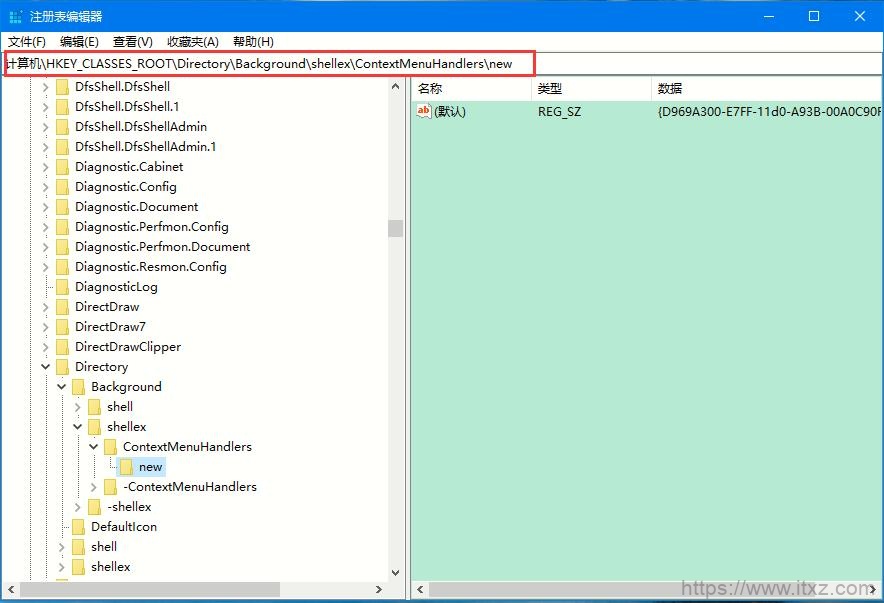Screen dimensions: 884x603
Task: Select the shell key under Directory
Action: coord(104,547)
